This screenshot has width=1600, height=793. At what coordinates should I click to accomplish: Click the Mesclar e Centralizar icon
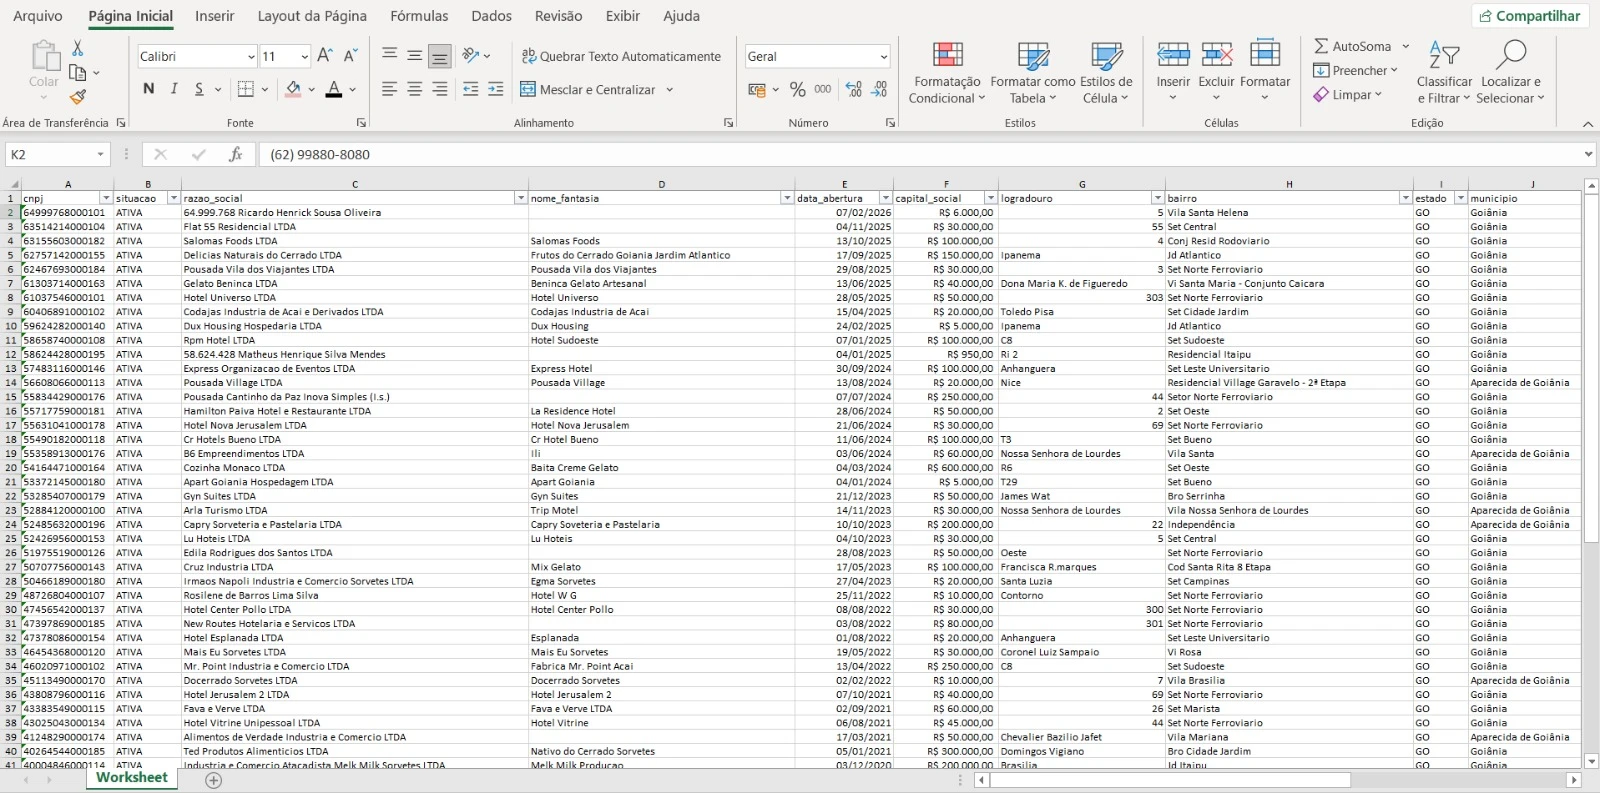[528, 89]
